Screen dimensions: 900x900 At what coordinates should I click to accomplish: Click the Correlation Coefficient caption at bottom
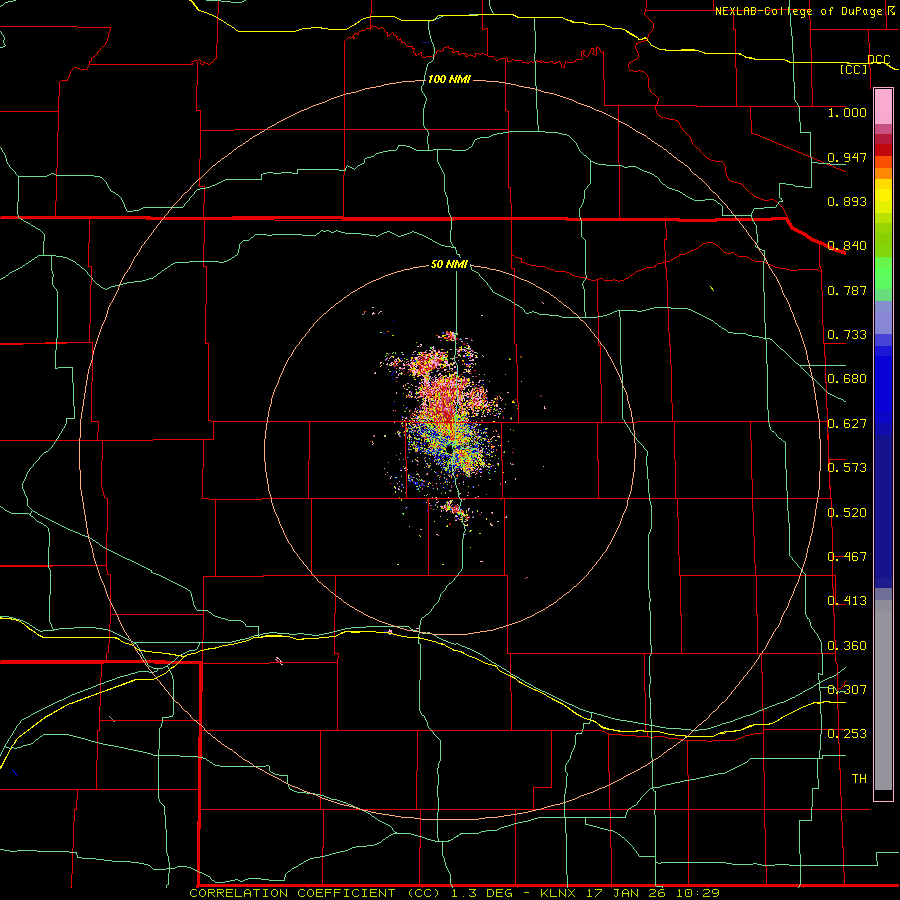454,893
